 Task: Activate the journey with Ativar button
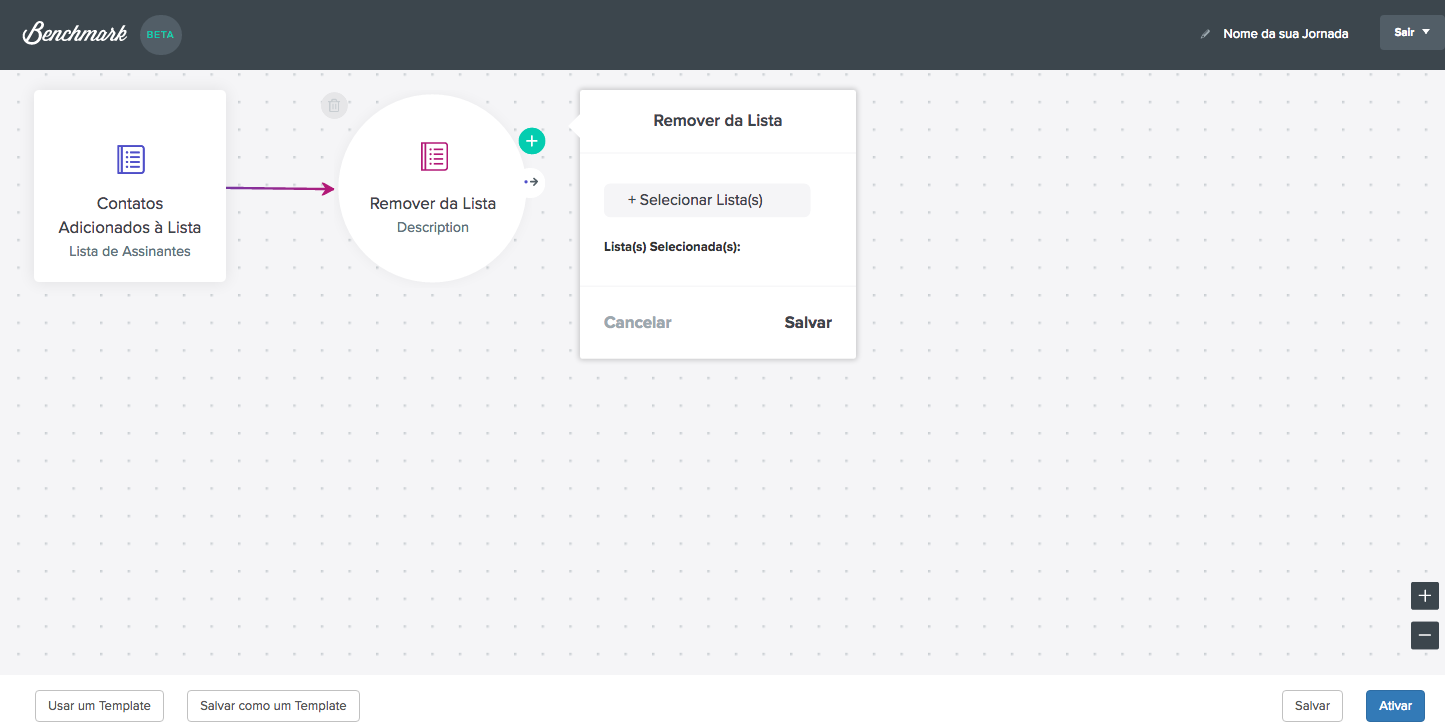[x=1395, y=706]
